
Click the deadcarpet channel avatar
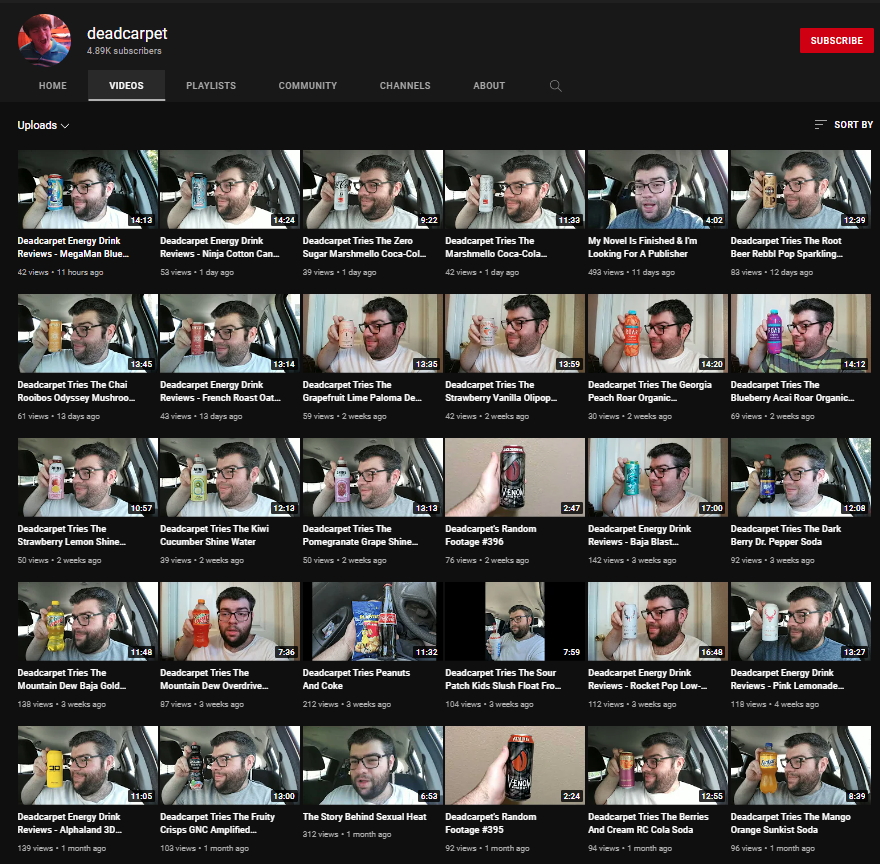(x=45, y=40)
